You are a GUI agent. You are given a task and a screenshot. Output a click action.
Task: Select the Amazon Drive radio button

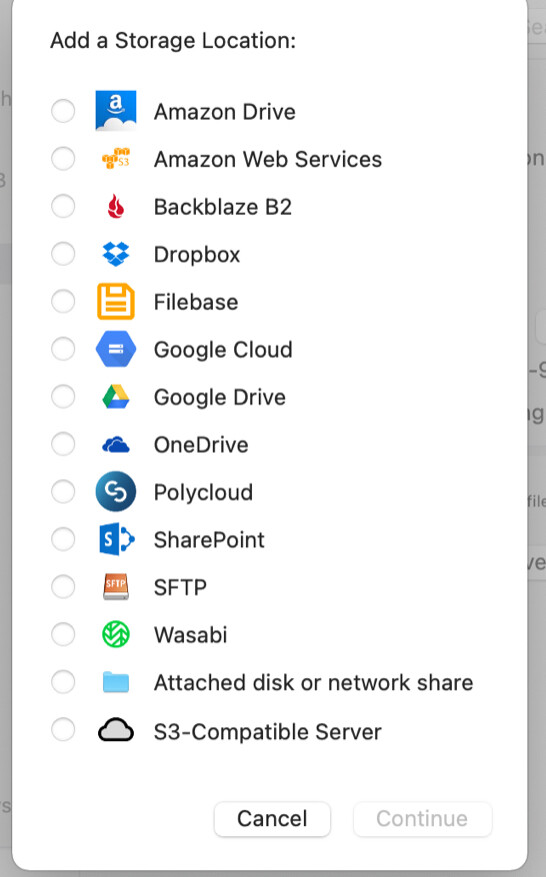pos(63,111)
